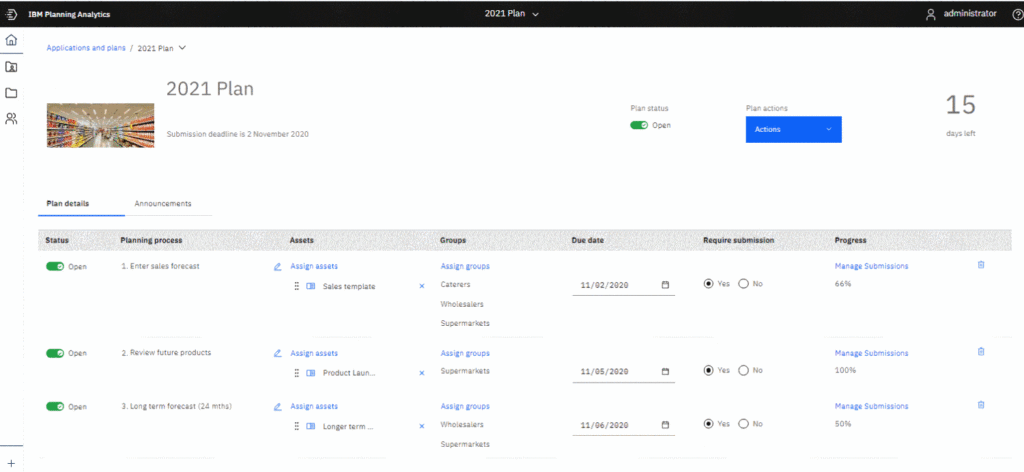
Task: Open calendar picker for 11/05/2020 due date
Action: pos(665,372)
